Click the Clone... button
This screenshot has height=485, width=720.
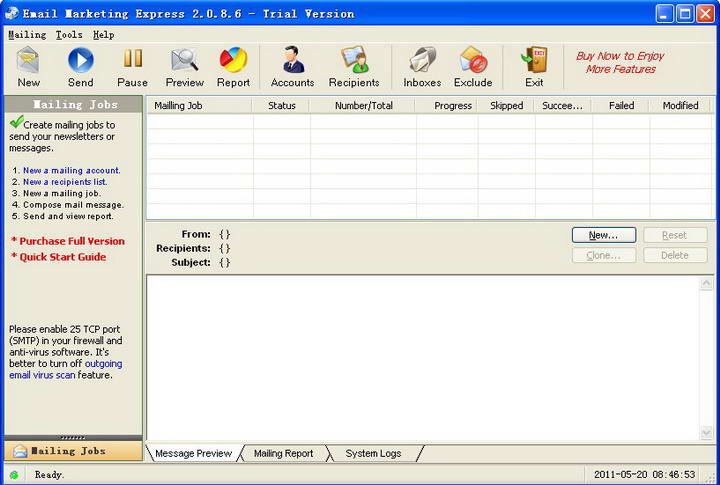604,255
